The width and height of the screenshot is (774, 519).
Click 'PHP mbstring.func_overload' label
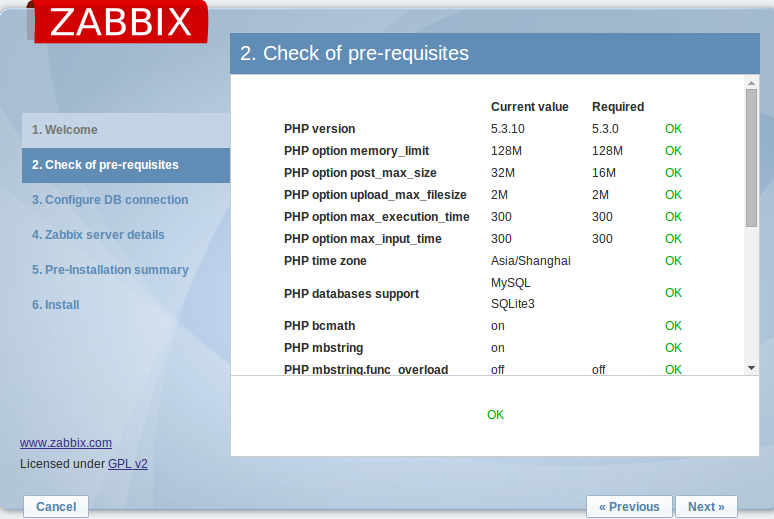[x=366, y=370]
